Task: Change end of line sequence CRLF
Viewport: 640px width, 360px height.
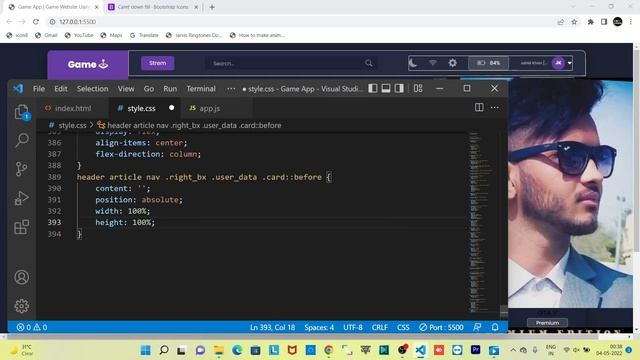Action: tap(380, 327)
